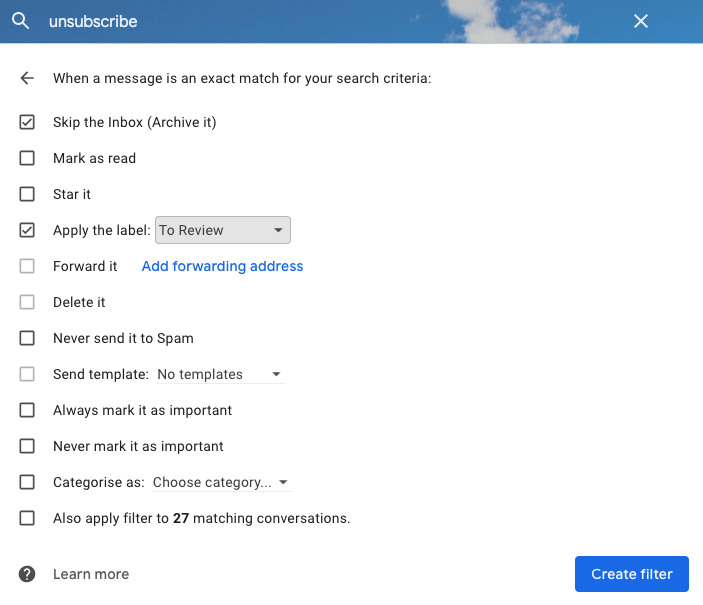Screen dimensions: 703x605
Task: Check Always mark it as important
Action: [27, 410]
